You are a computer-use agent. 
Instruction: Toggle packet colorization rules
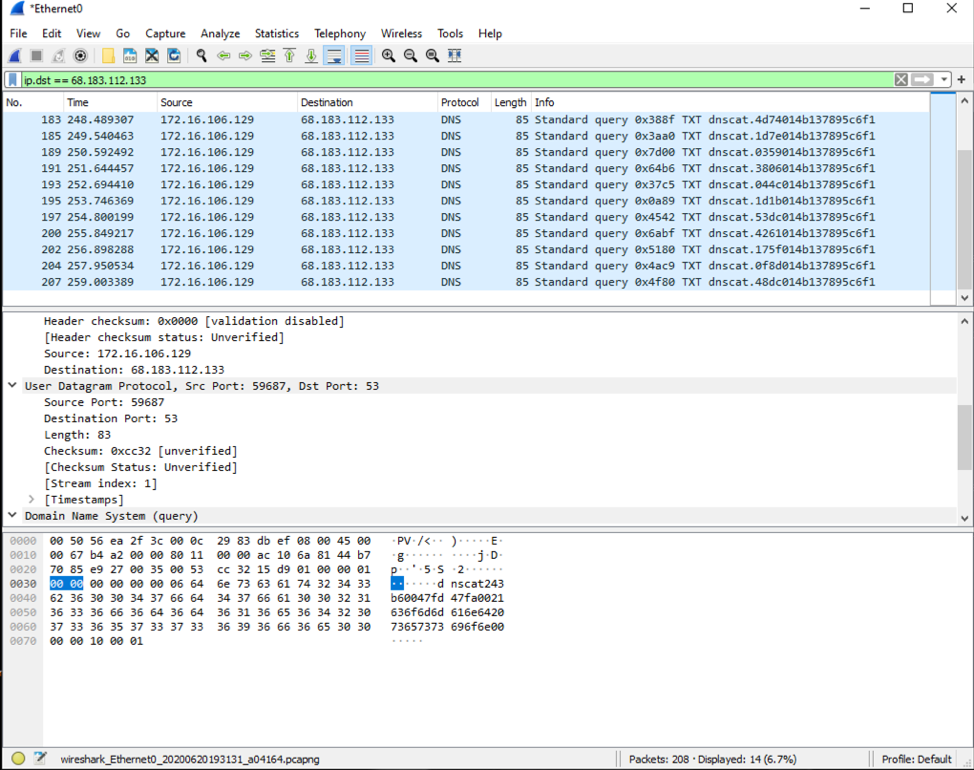click(362, 56)
